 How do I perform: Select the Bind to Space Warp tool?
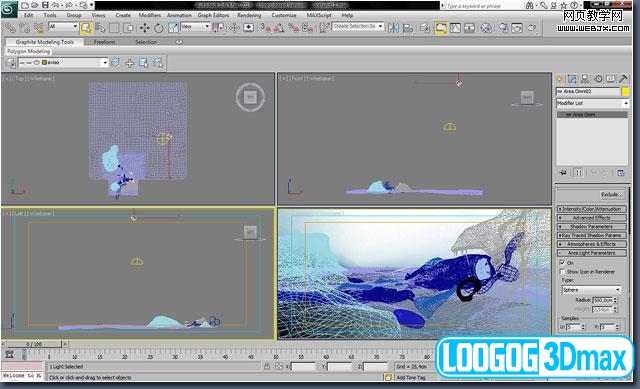[x=39, y=28]
